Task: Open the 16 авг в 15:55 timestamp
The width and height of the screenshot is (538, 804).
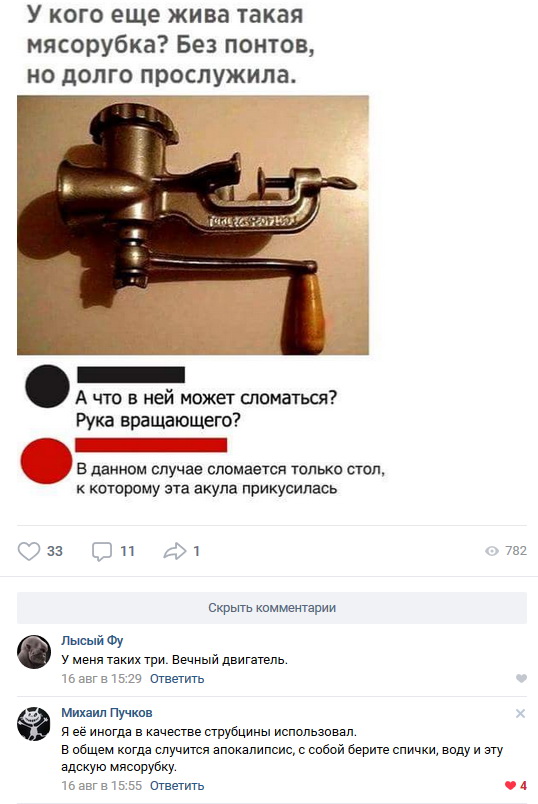Action: [x=102, y=786]
